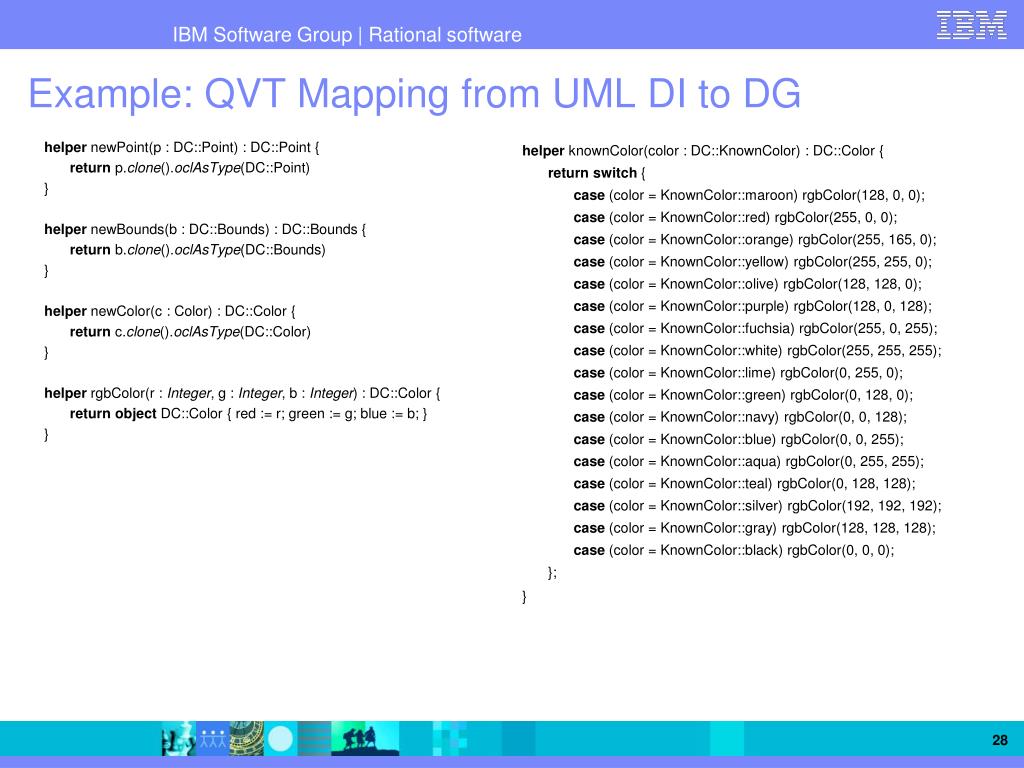Click the line "helper newBounds(b : DC::Bounds) : DC::Bounds {"
The height and width of the screenshot is (768, 1024).
click(x=205, y=230)
